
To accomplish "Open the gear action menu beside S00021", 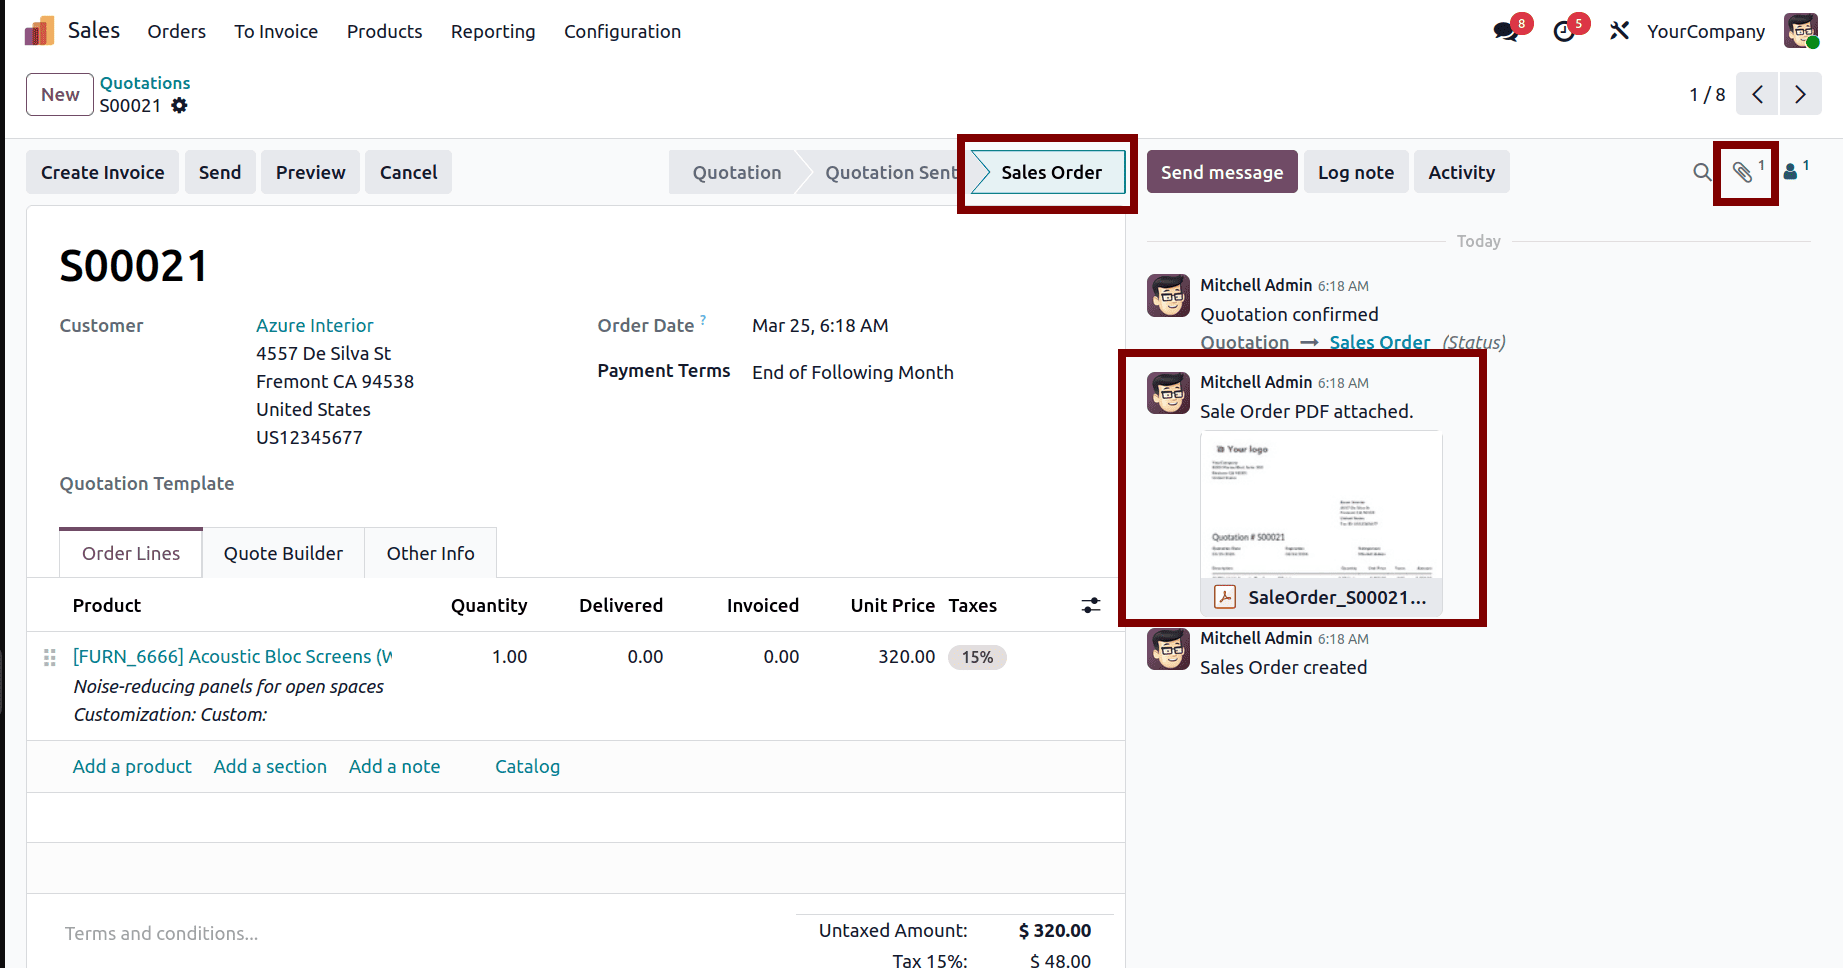I will 180,105.
